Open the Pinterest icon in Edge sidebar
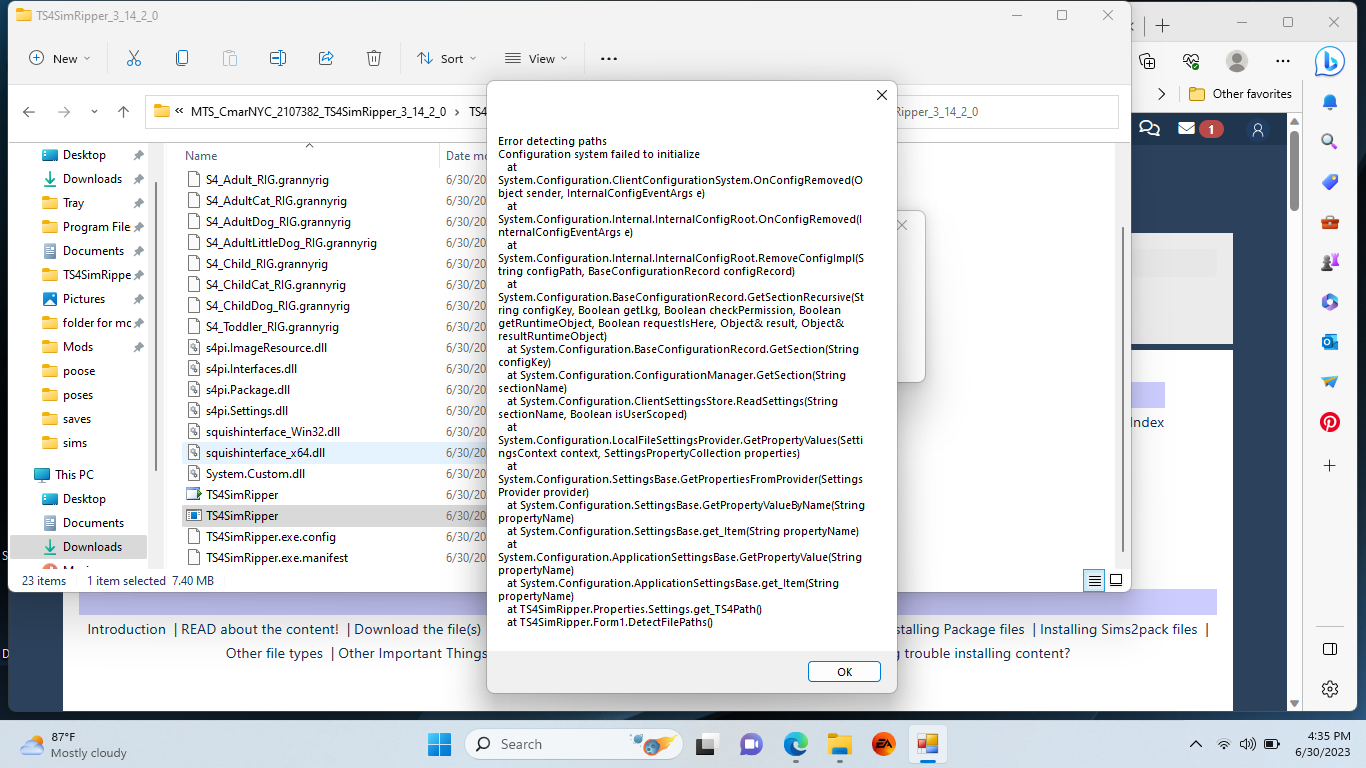This screenshot has height=768, width=1366. point(1329,422)
